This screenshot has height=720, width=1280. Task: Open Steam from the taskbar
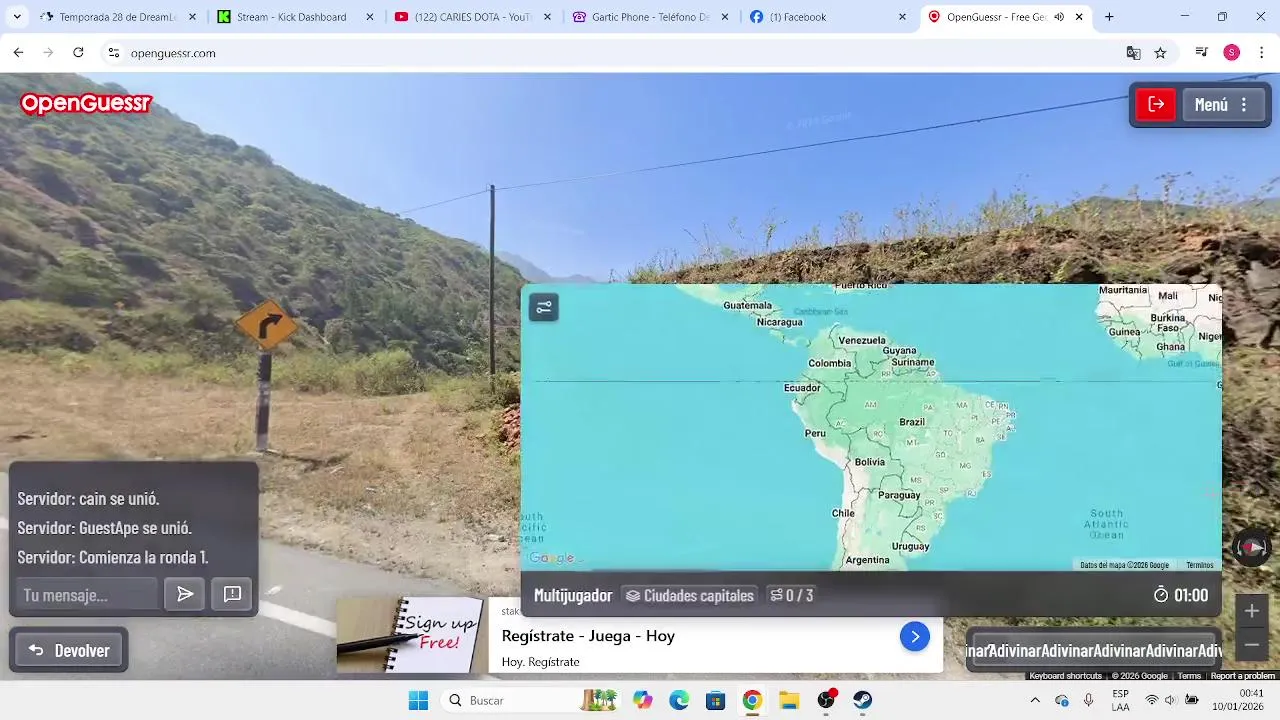(863, 700)
